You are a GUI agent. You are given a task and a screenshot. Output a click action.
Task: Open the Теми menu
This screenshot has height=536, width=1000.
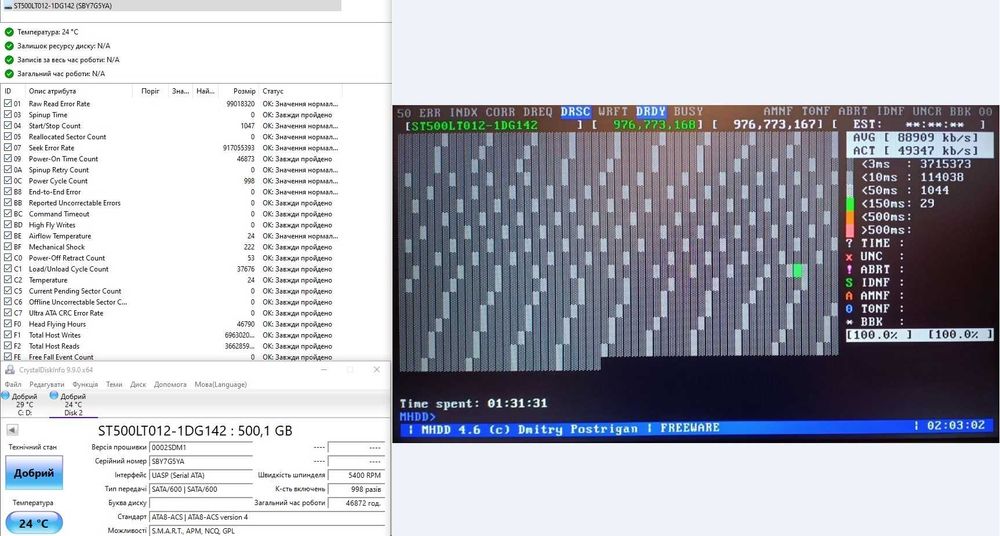(x=114, y=385)
